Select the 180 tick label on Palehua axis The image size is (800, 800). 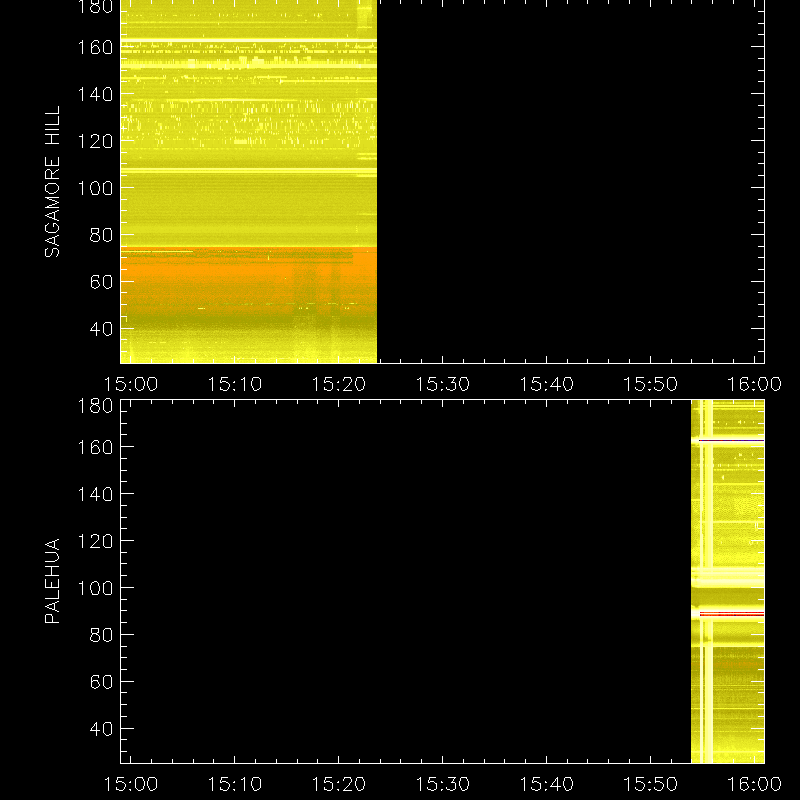coord(95,406)
